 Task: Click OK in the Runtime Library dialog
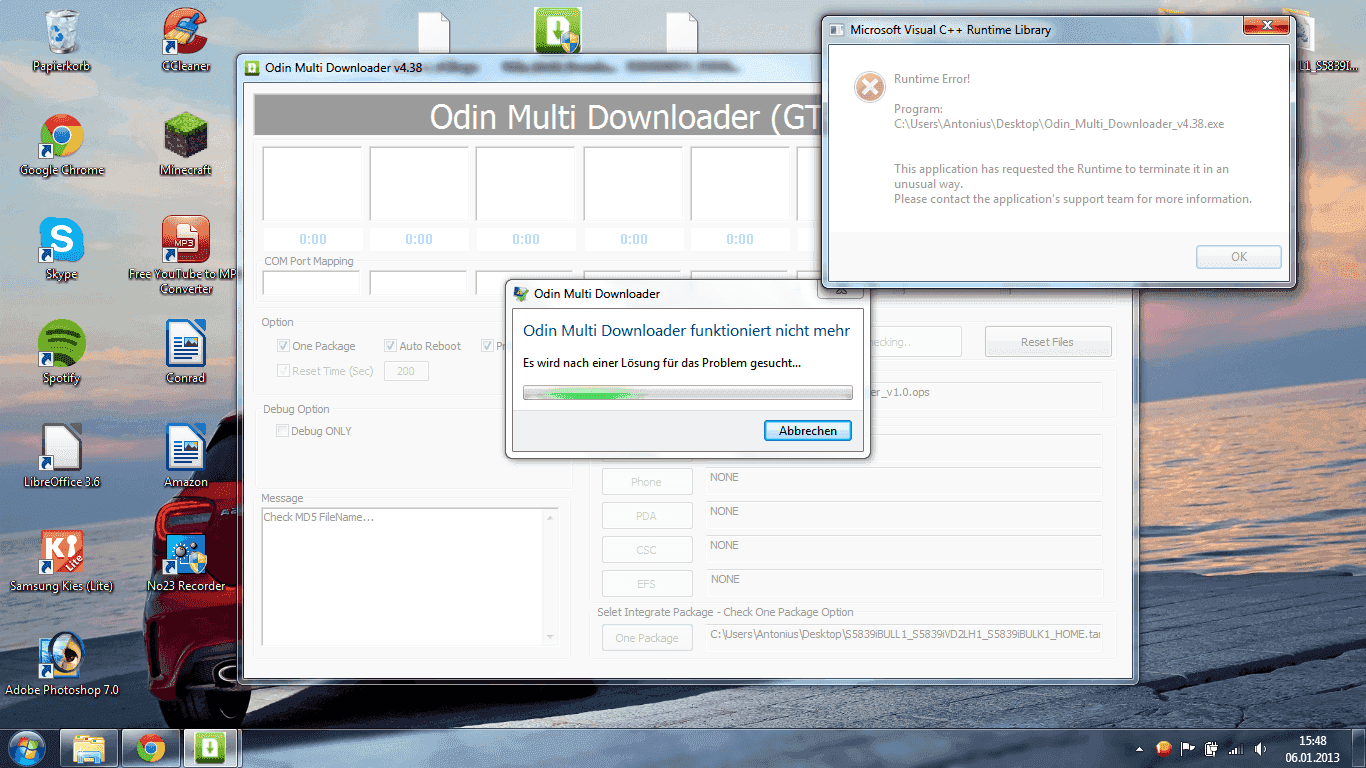click(1239, 257)
